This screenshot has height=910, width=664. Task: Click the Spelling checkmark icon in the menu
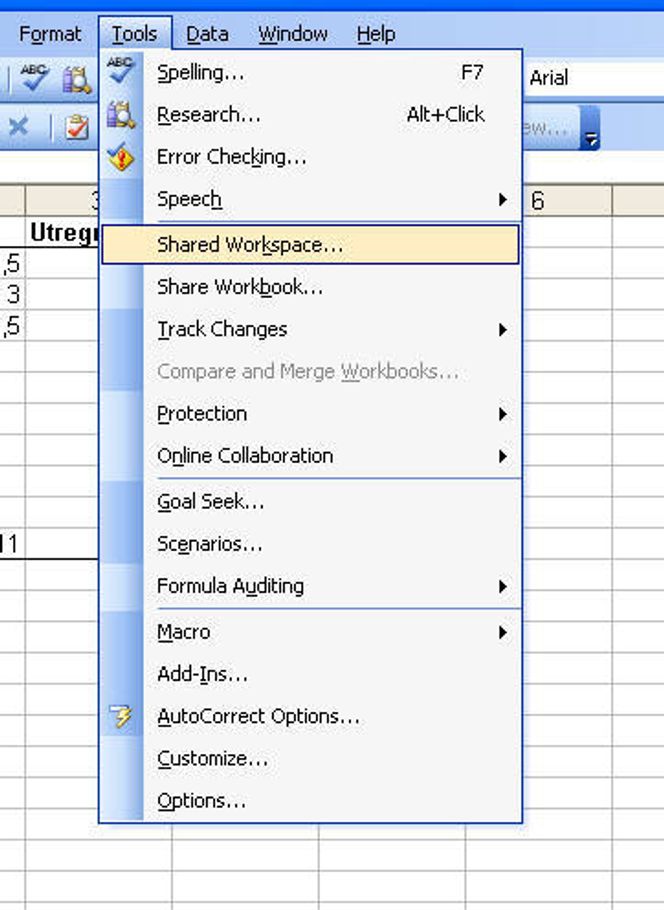[x=121, y=72]
